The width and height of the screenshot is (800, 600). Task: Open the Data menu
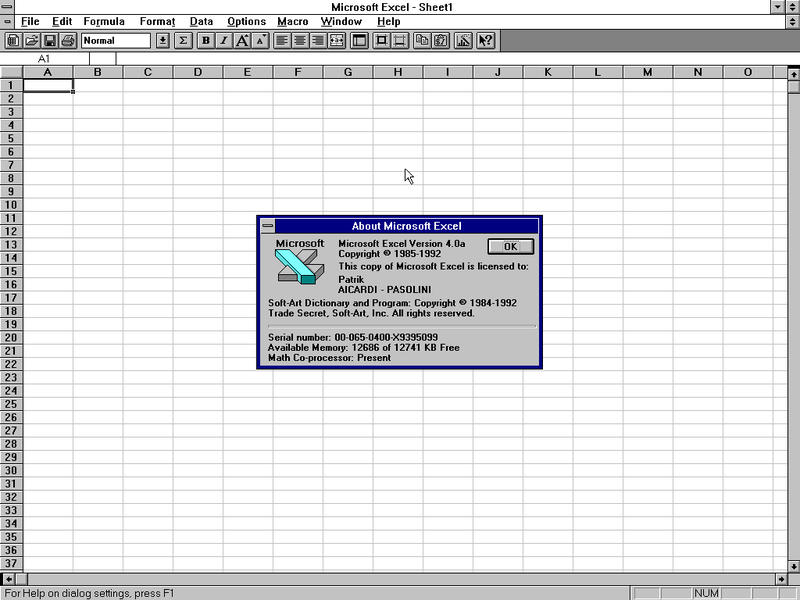click(201, 21)
